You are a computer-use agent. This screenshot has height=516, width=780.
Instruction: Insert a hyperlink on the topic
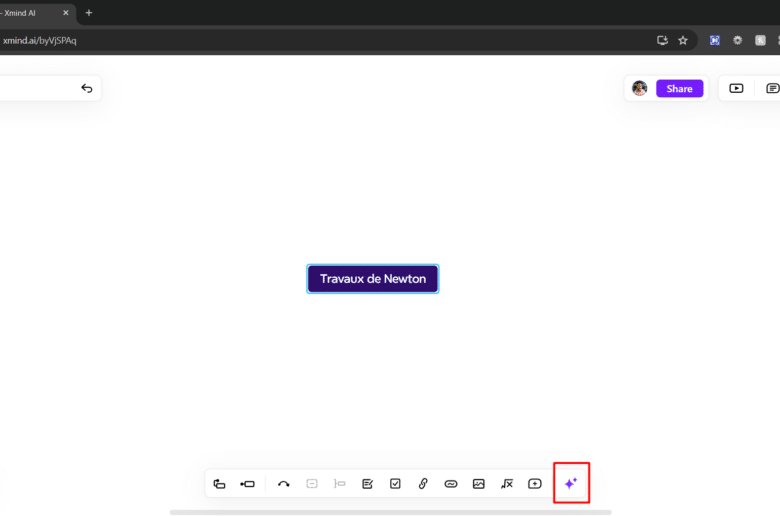451,484
